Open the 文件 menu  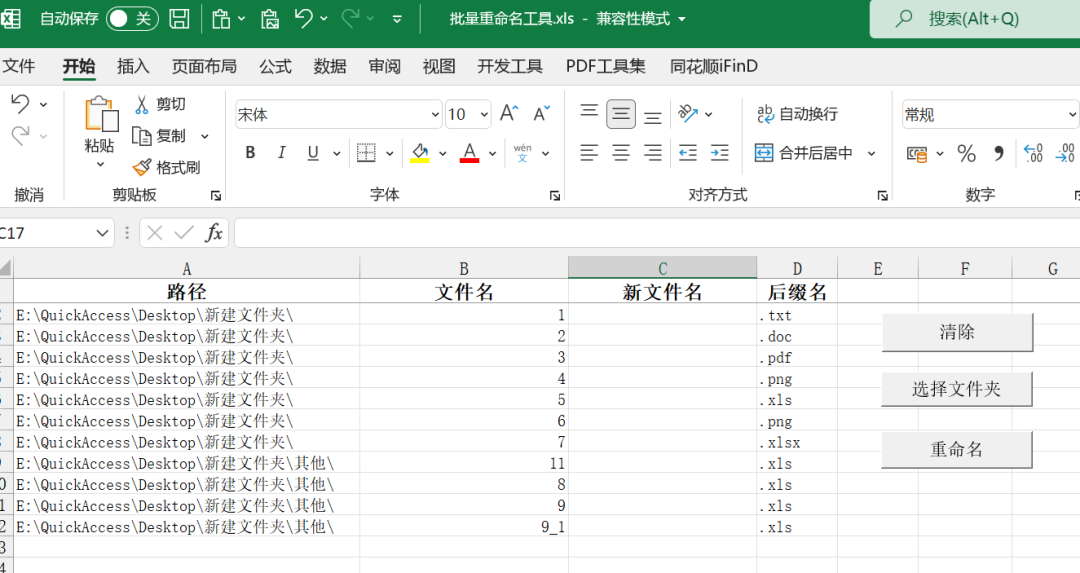click(19, 66)
